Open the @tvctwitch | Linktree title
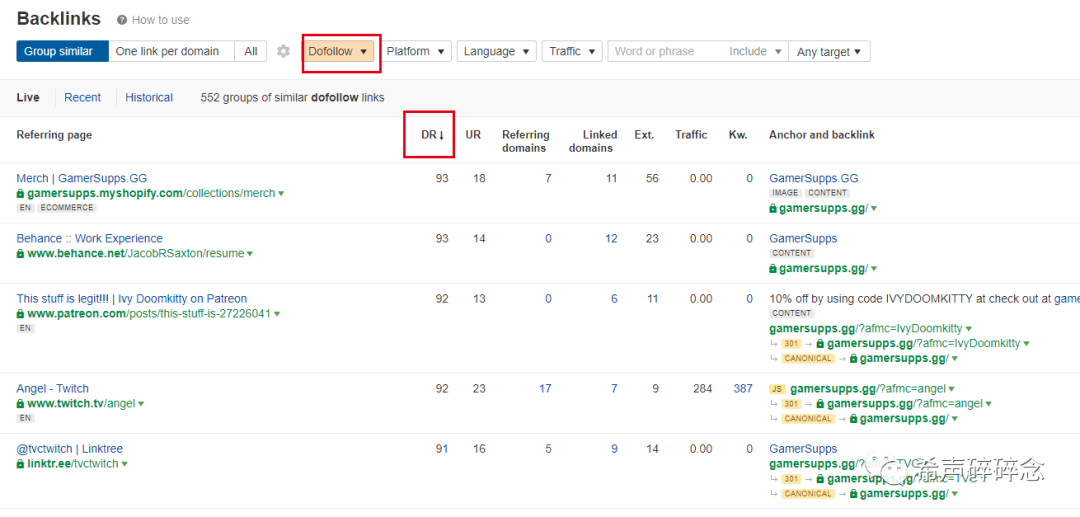Screen dimensions: 1080x517 pos(70,449)
